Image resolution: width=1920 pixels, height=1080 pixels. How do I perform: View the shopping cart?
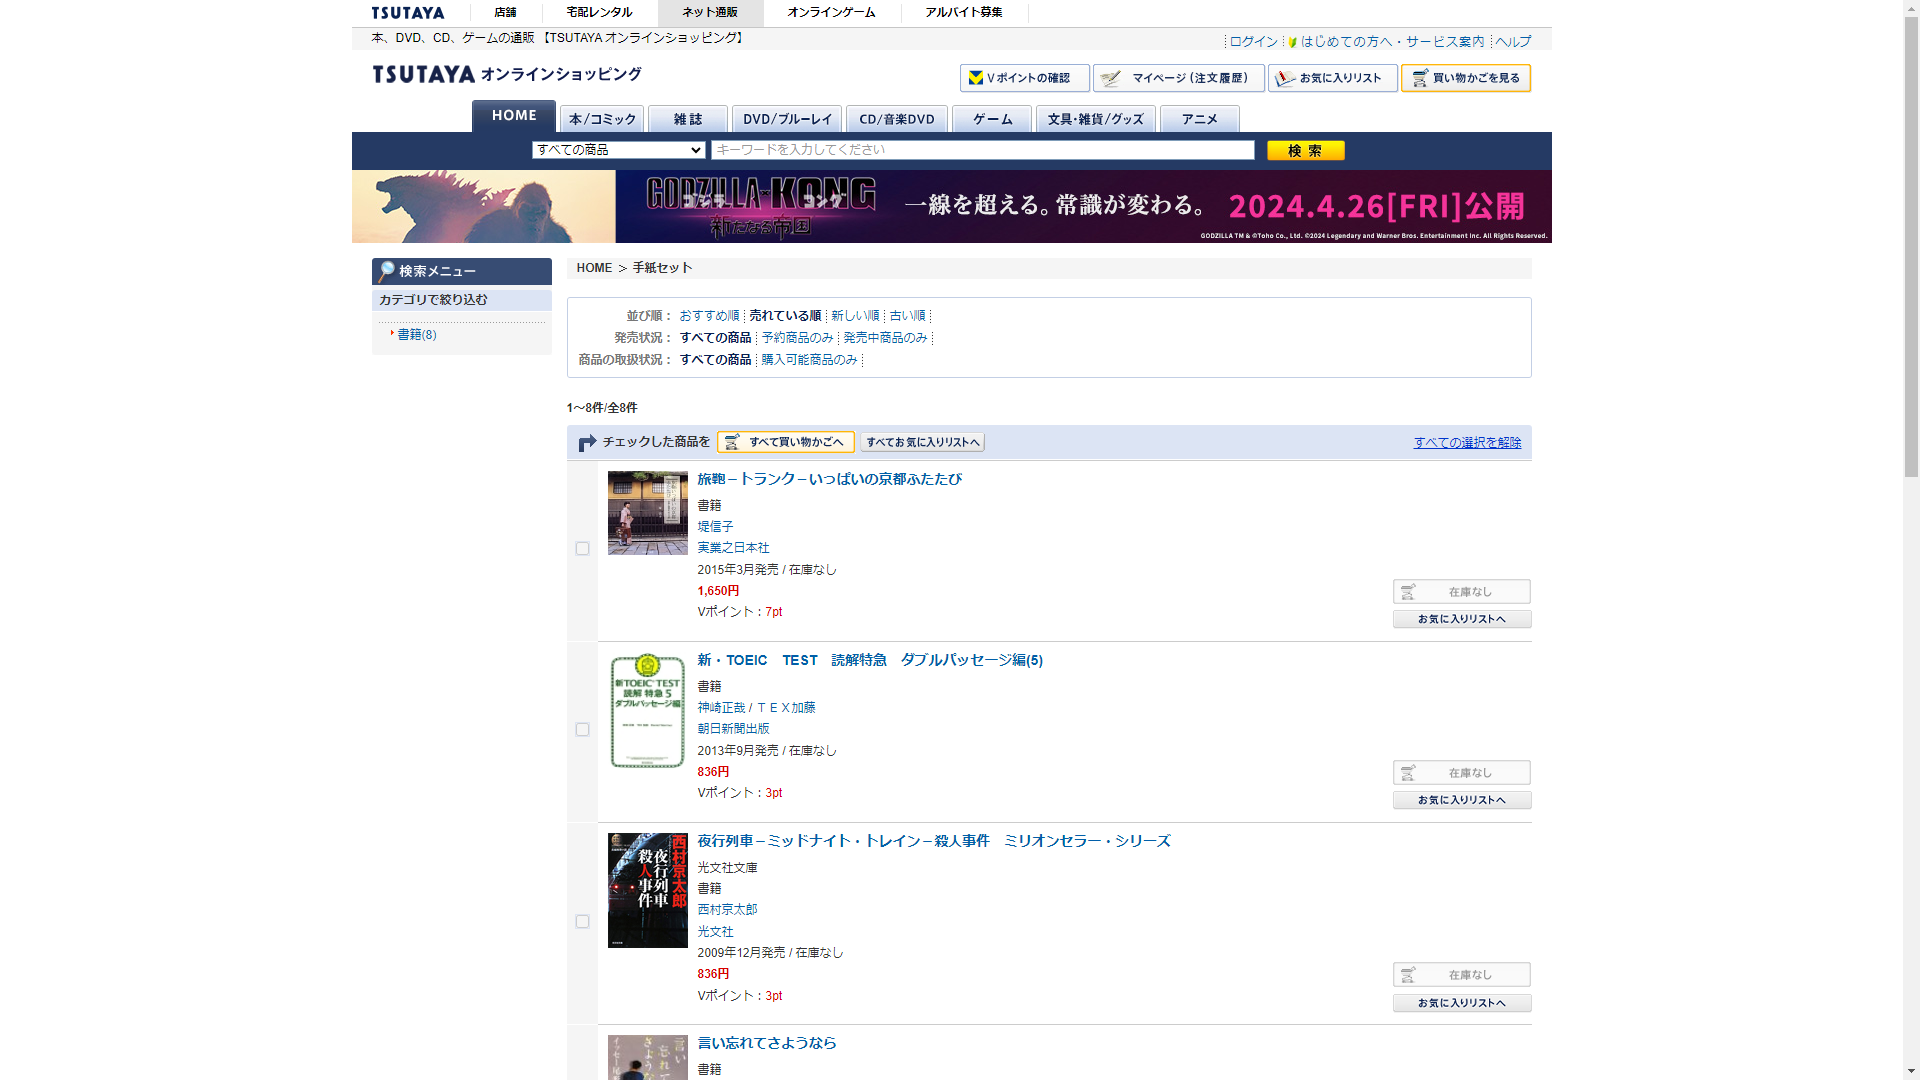[1465, 78]
